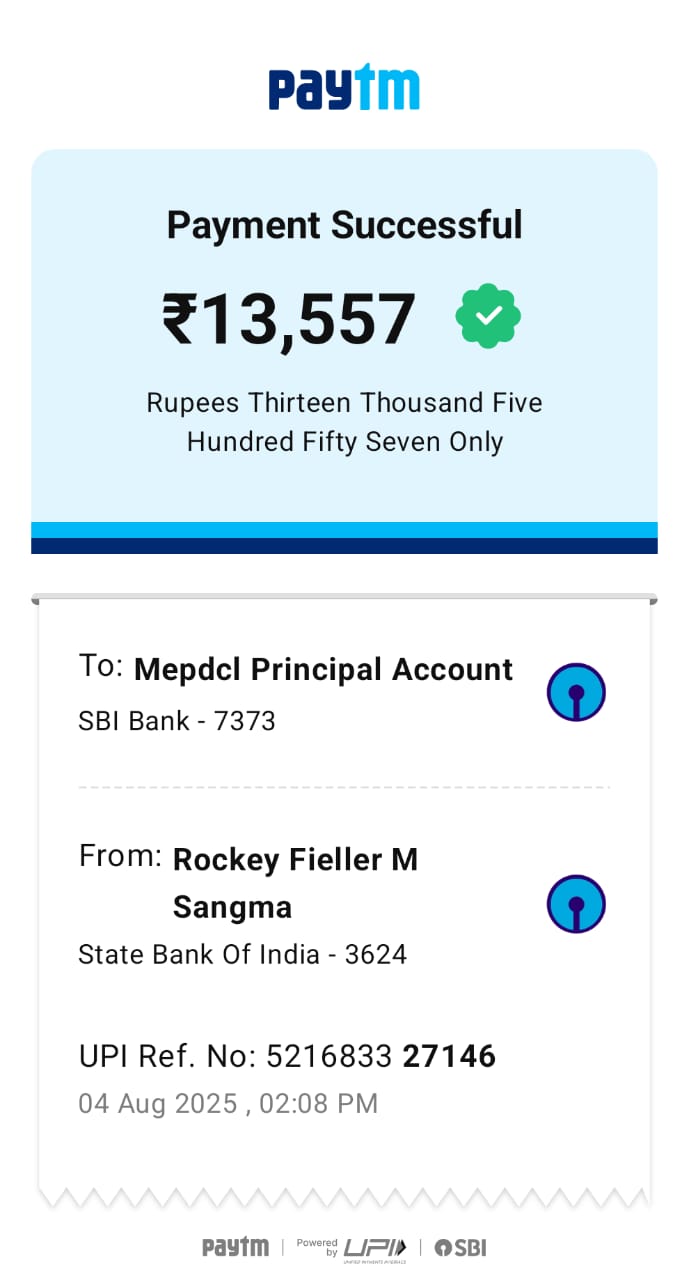Click the Paytm logo at the top

click(x=344, y=88)
